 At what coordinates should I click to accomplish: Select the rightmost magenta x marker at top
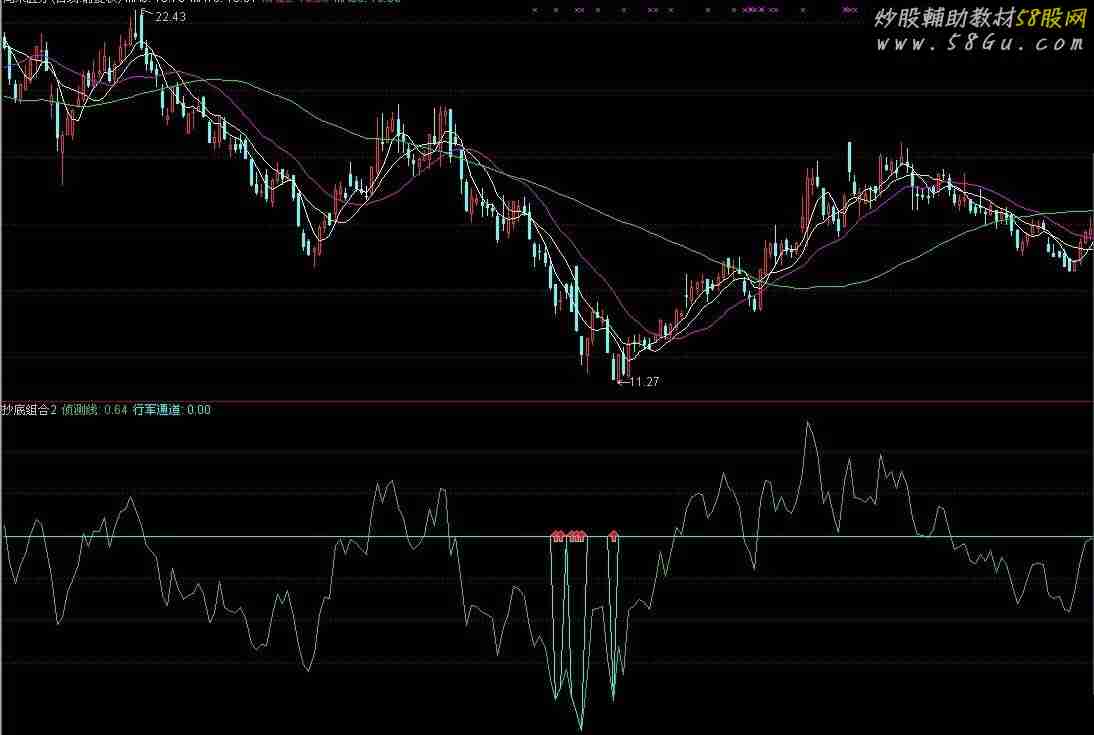[854, 10]
